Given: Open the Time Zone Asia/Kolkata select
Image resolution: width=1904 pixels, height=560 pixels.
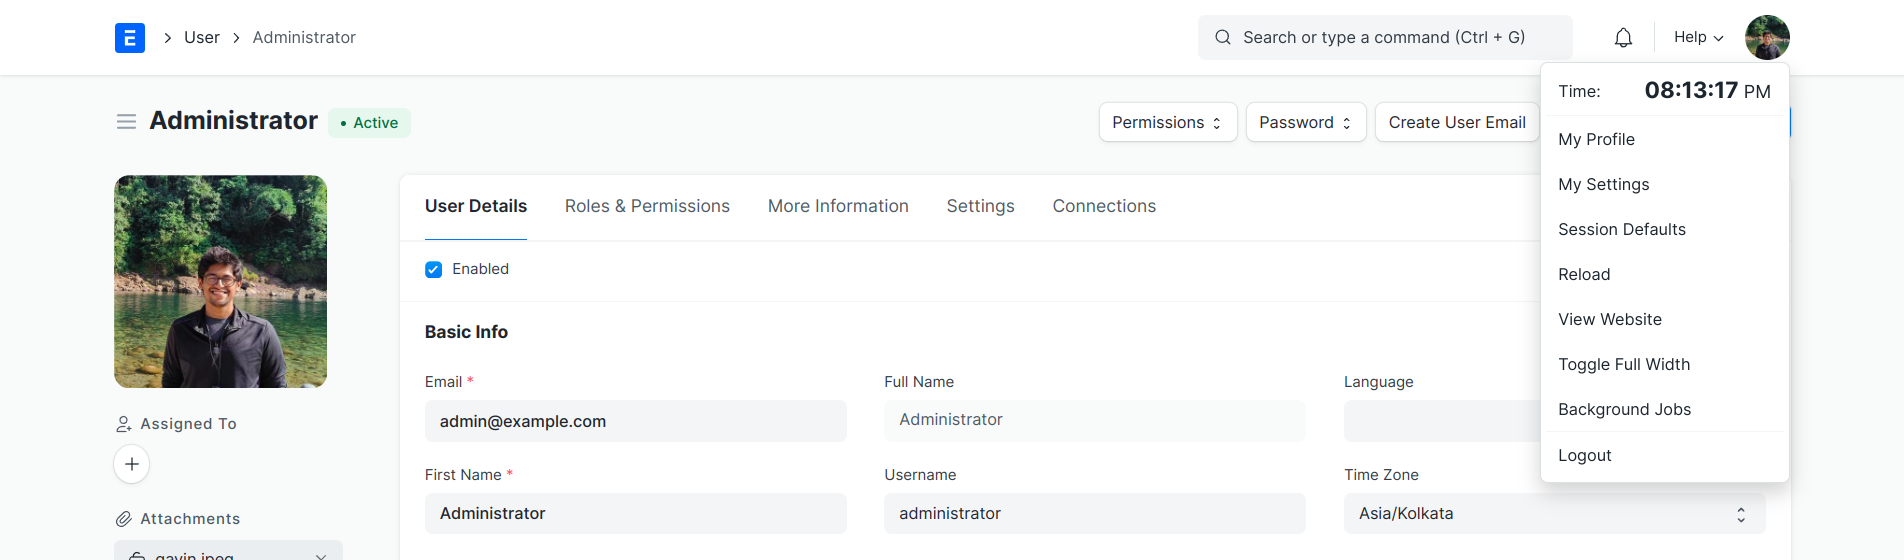Looking at the screenshot, I should pyautogui.click(x=1555, y=513).
